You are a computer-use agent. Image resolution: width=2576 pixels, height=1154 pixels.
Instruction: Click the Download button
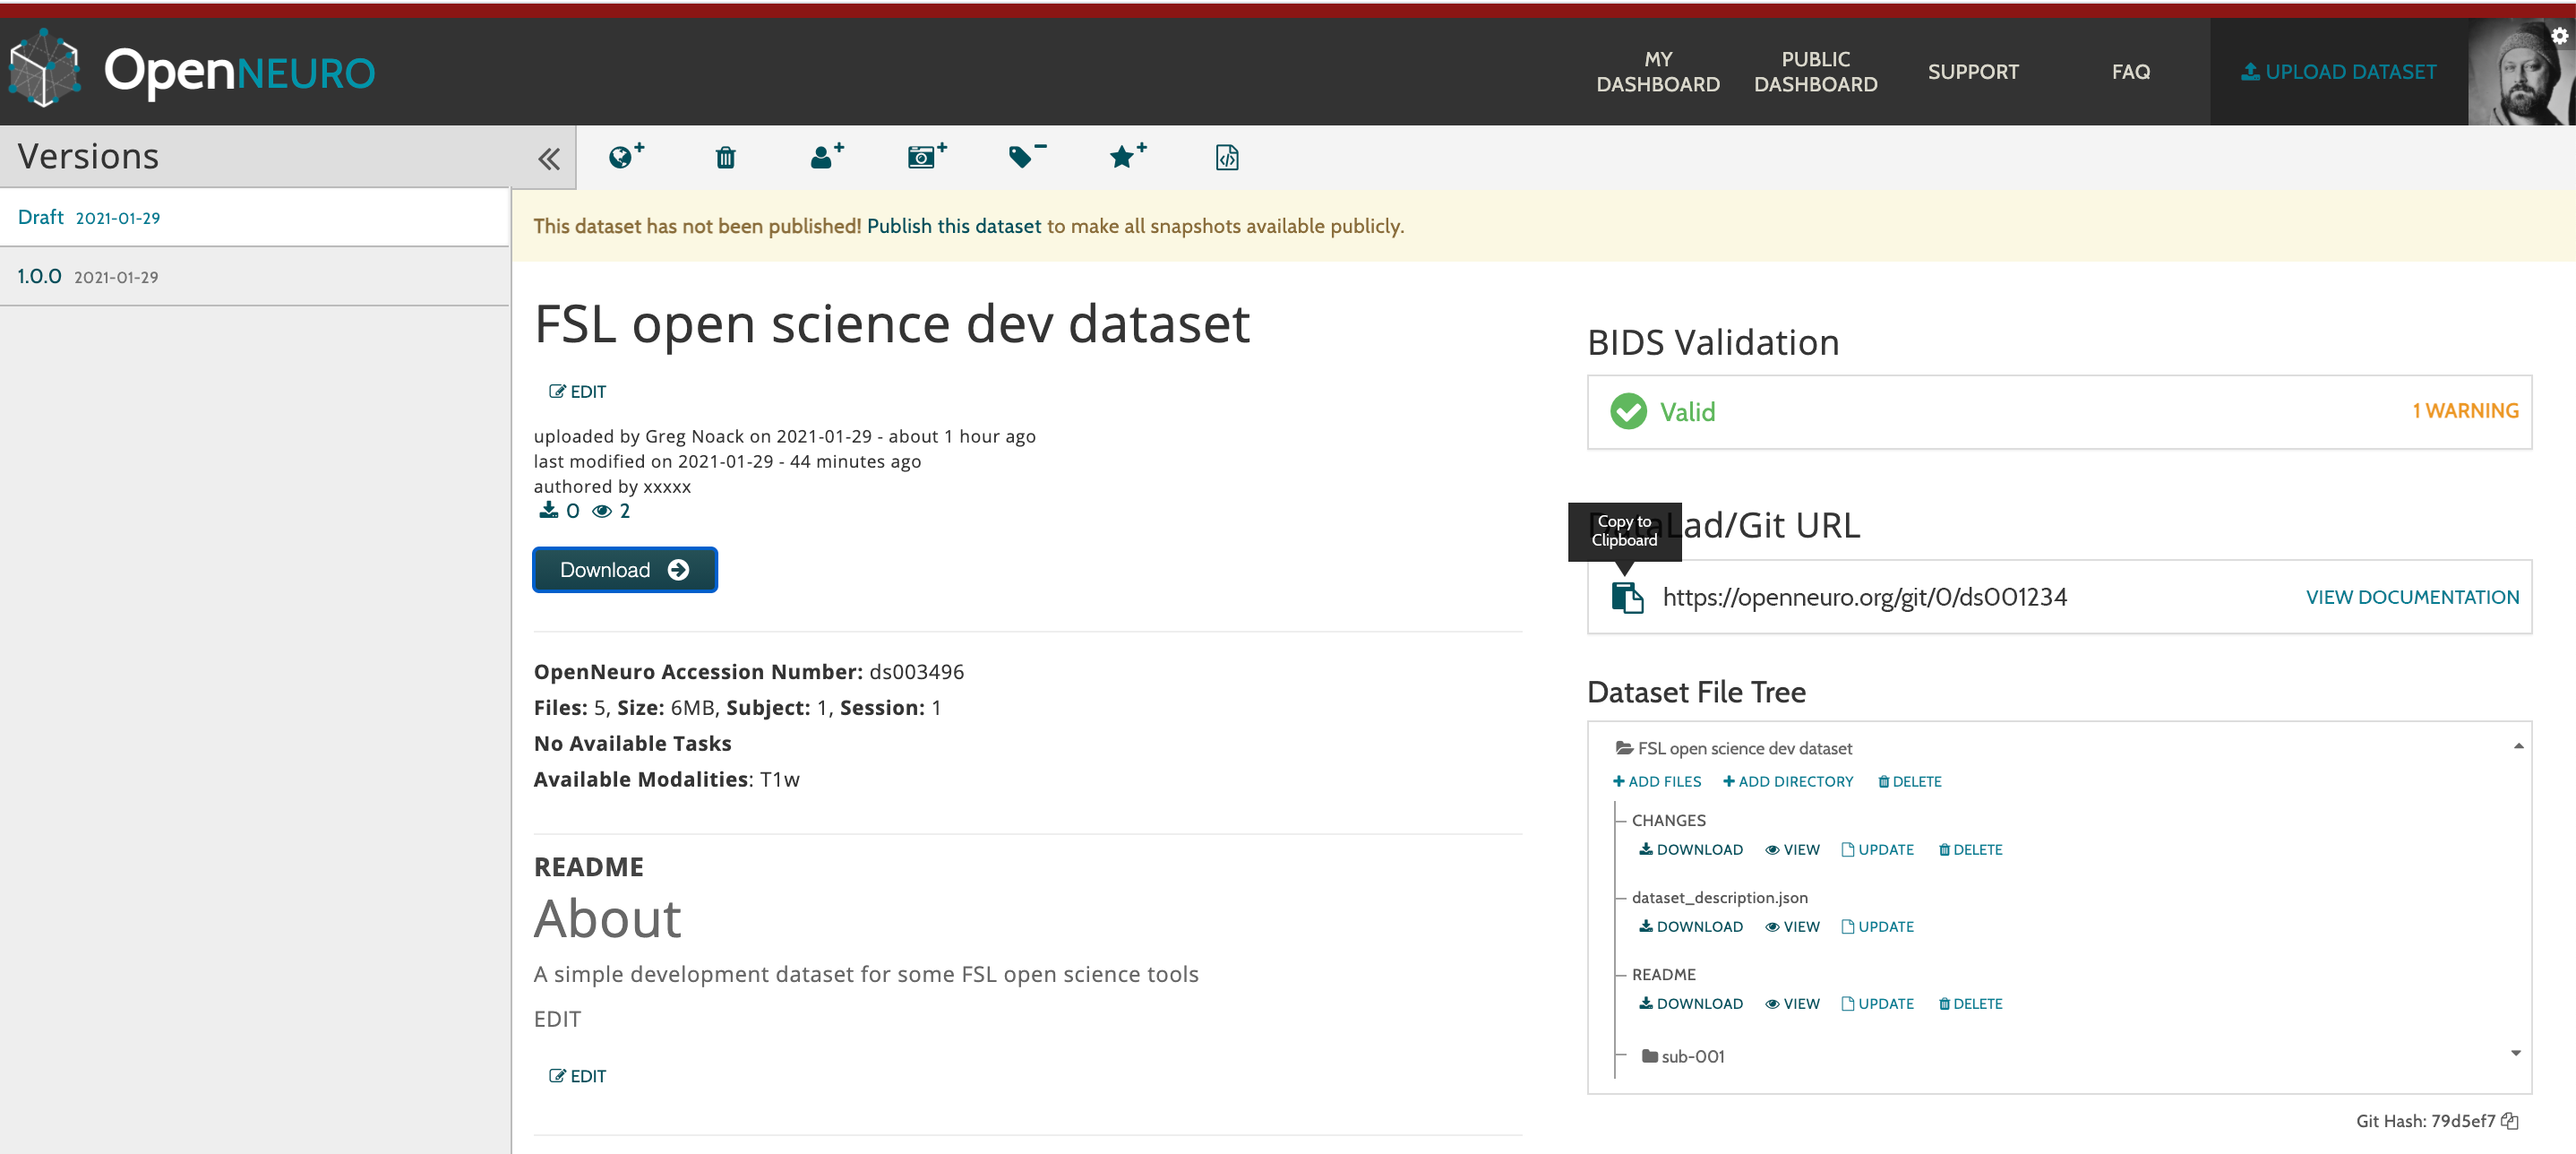(x=624, y=569)
